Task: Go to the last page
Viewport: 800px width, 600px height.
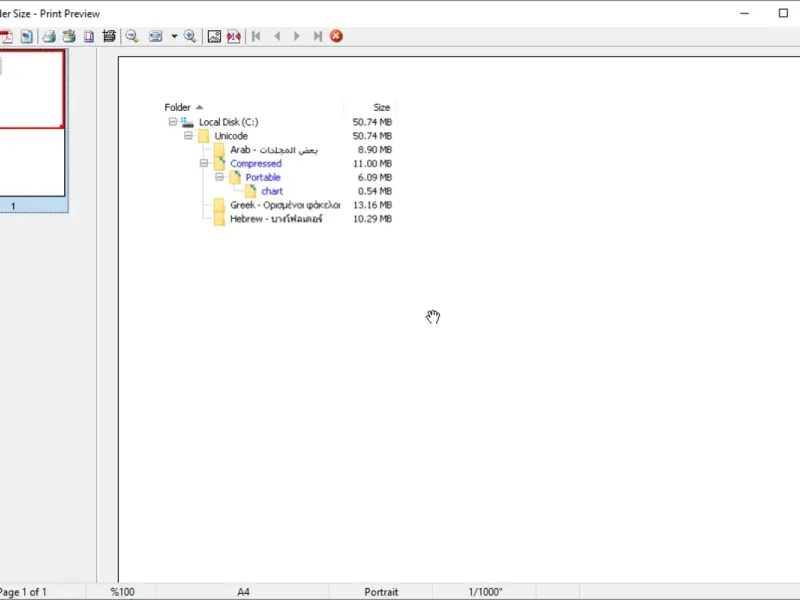Action: click(x=317, y=36)
